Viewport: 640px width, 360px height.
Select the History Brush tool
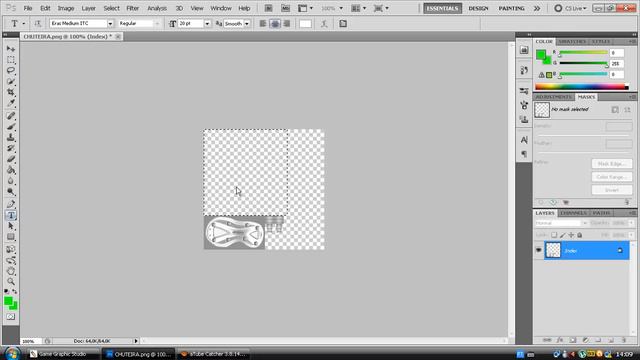[x=11, y=149]
